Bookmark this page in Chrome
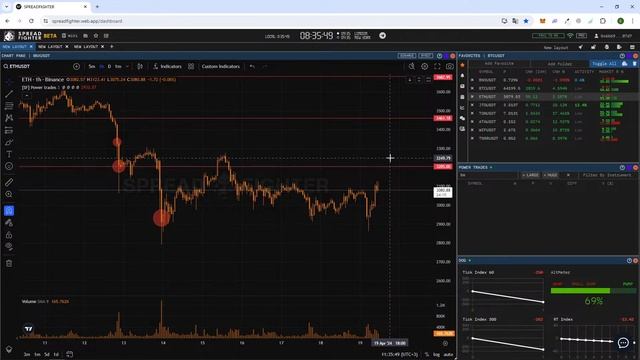Screen dimensions: 640x360 (x=526, y=21)
